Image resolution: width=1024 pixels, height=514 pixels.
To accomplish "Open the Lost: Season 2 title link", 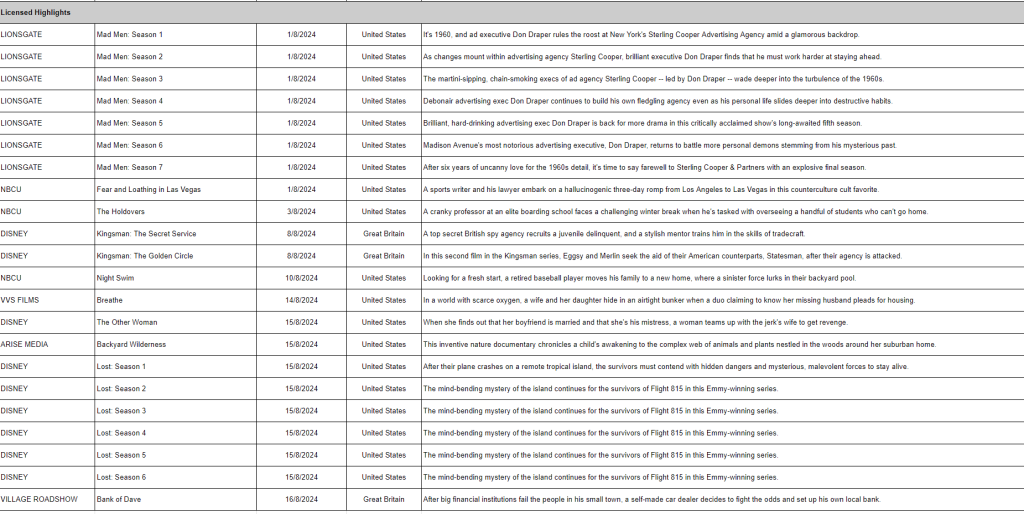I will (x=121, y=388).
